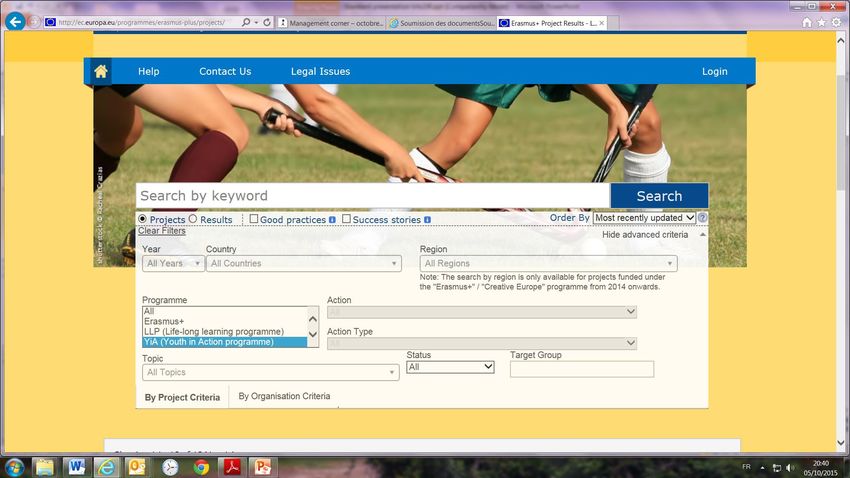
Task: Click the Search by keyword field
Action: (x=372, y=196)
